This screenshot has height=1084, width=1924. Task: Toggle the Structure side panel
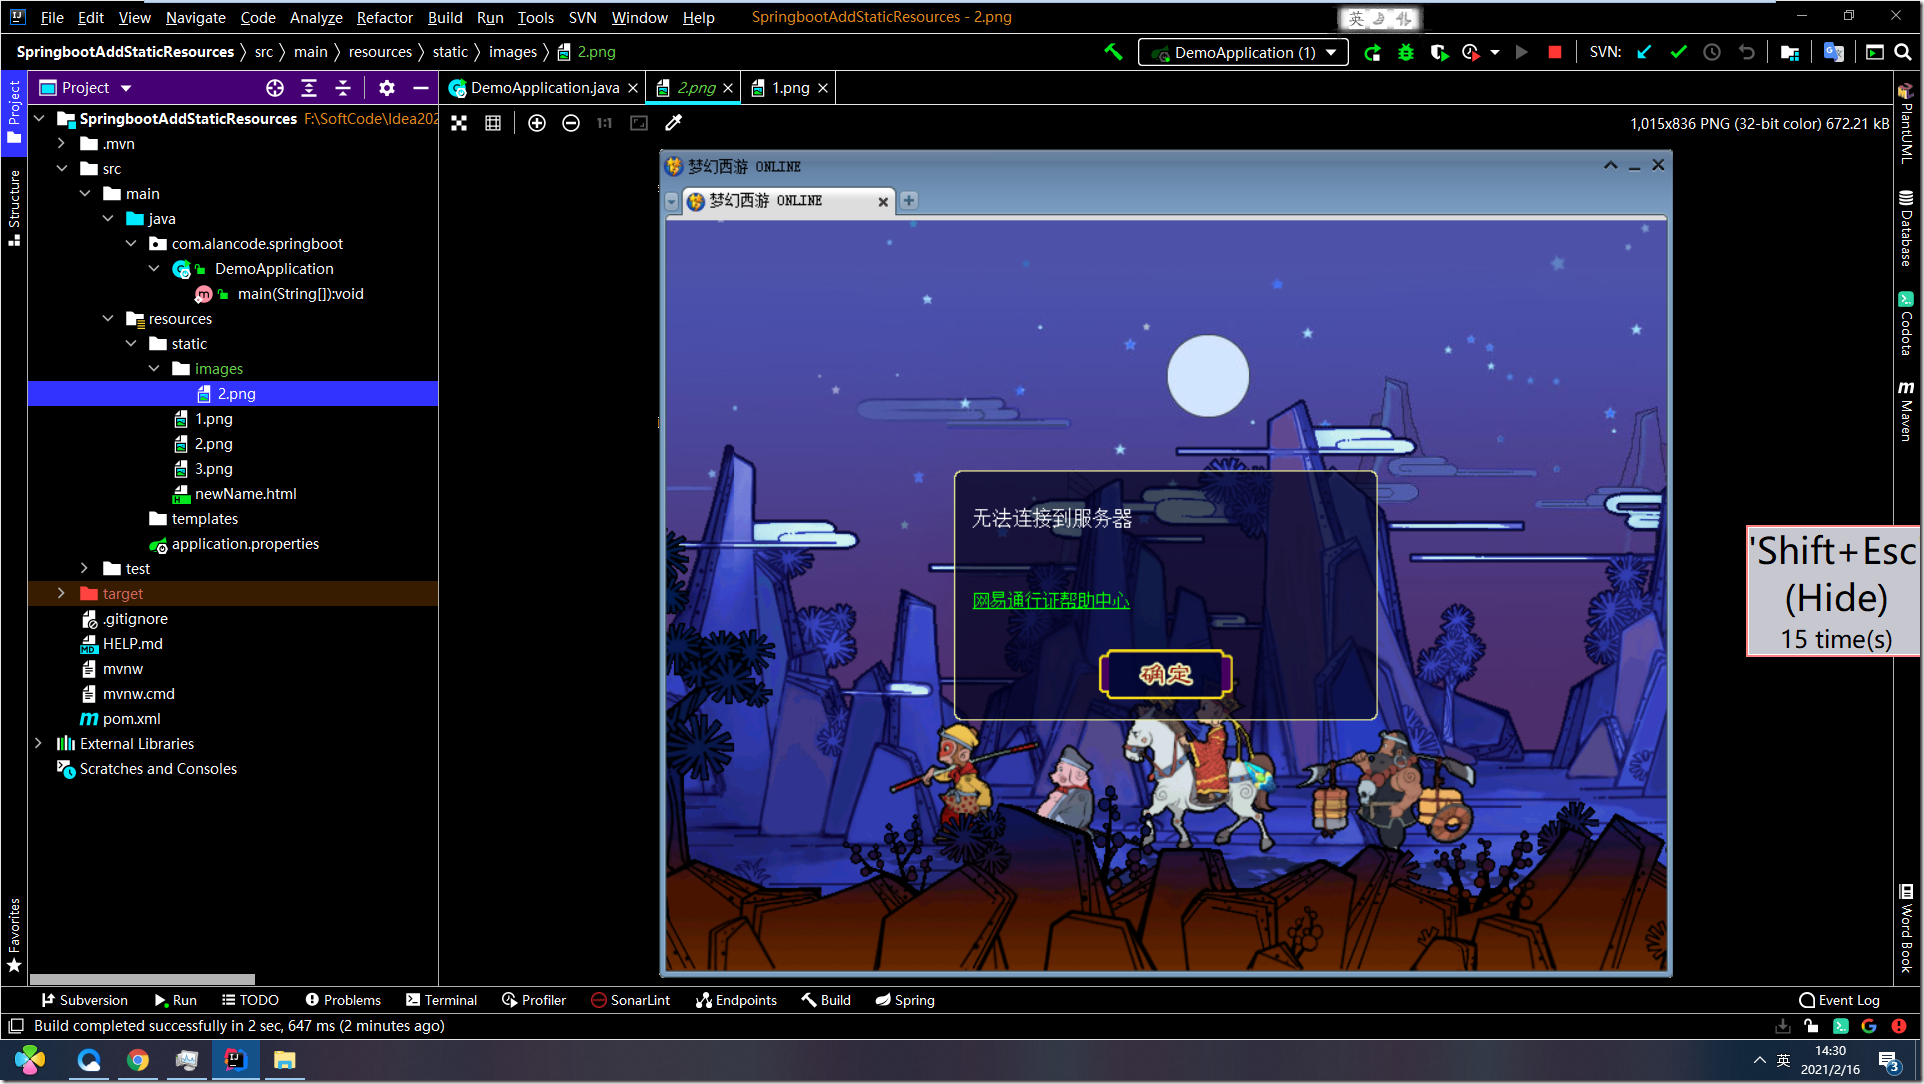(14, 208)
